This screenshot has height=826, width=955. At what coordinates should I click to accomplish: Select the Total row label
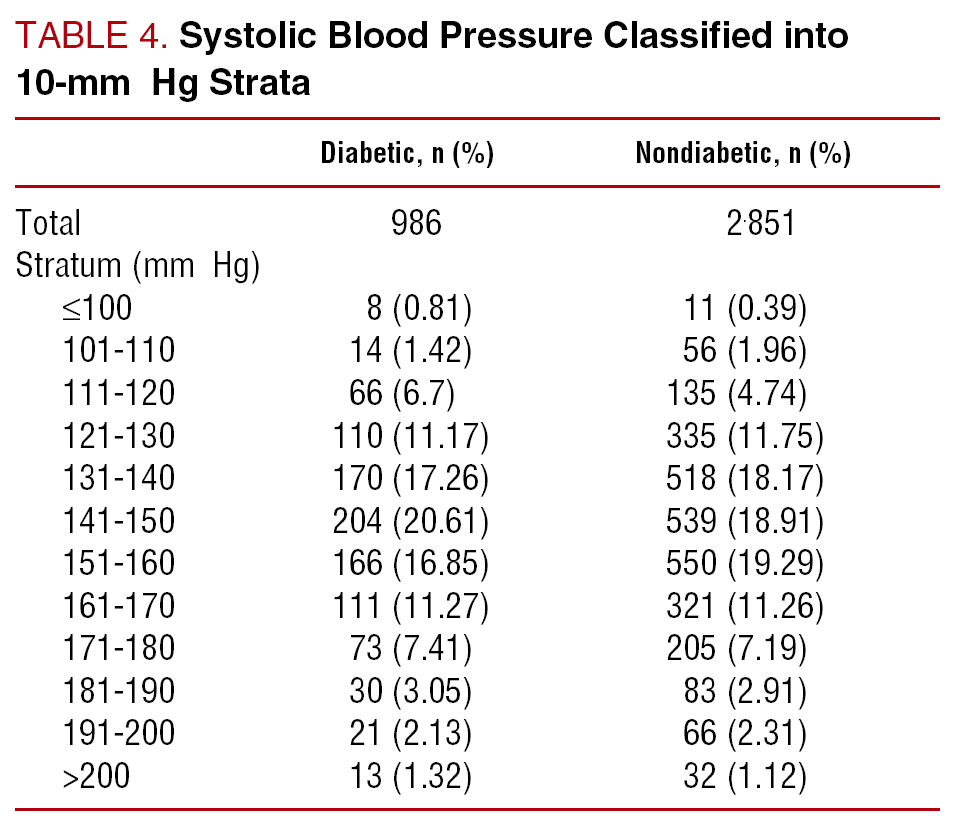point(49,222)
